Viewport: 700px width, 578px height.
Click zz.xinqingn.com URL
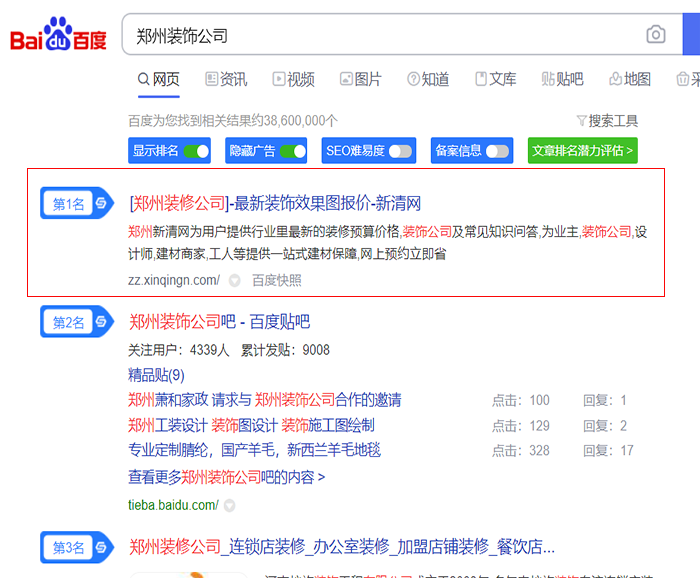point(174,280)
